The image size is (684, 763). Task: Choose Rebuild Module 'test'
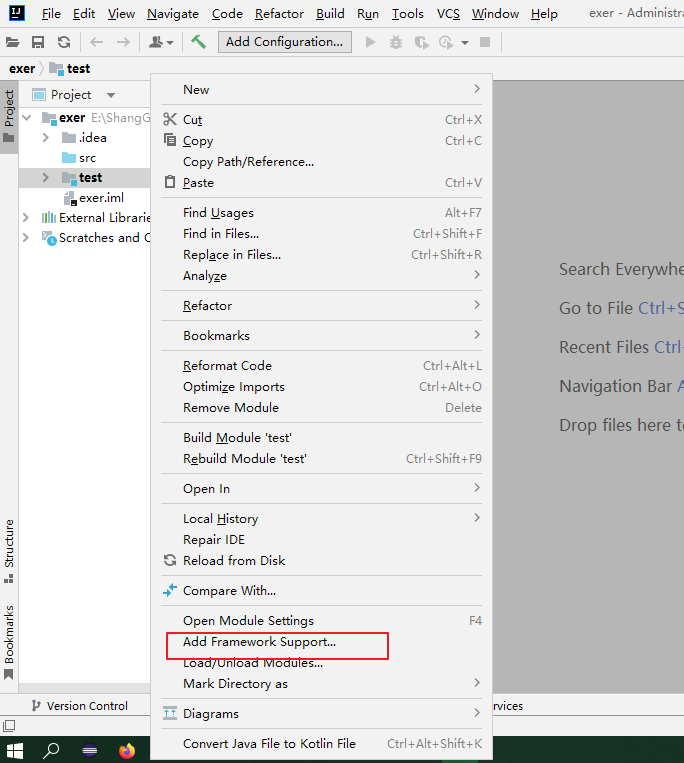[322, 458]
